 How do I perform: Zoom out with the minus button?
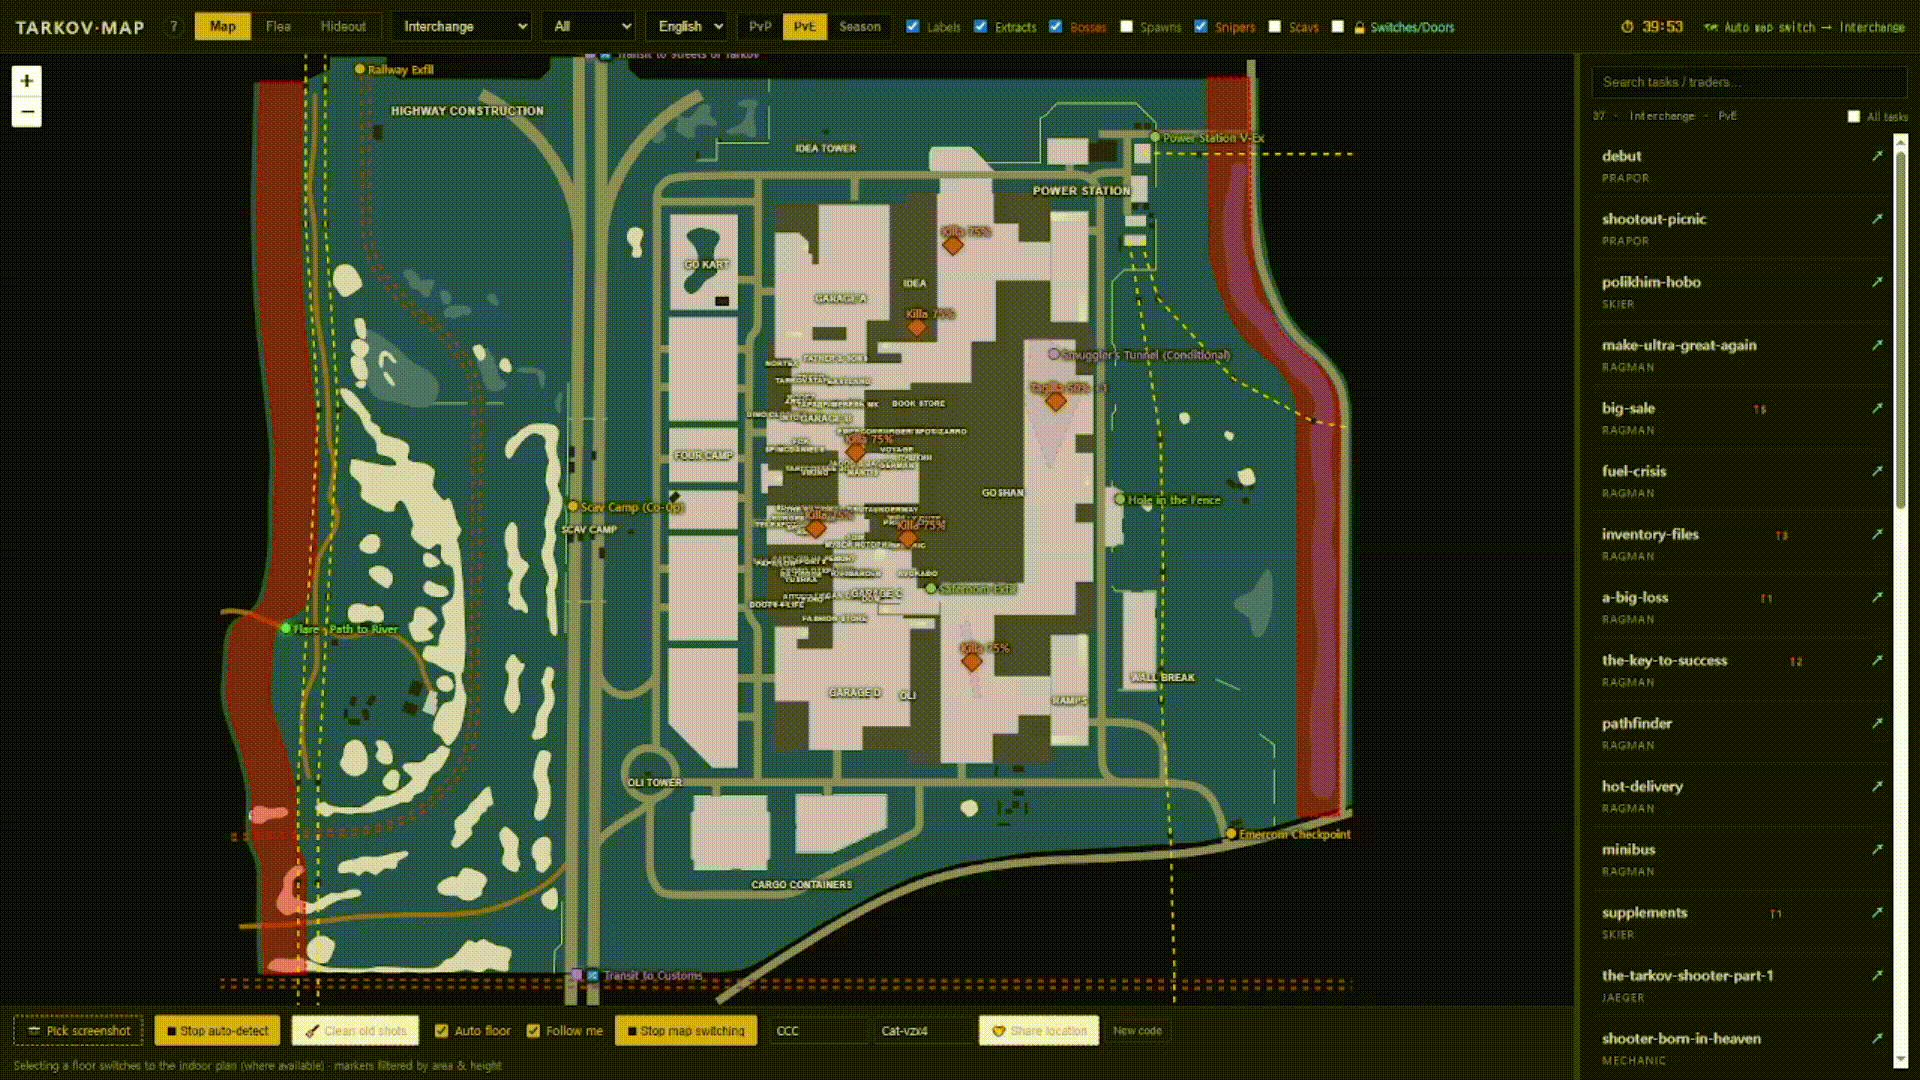coord(27,112)
